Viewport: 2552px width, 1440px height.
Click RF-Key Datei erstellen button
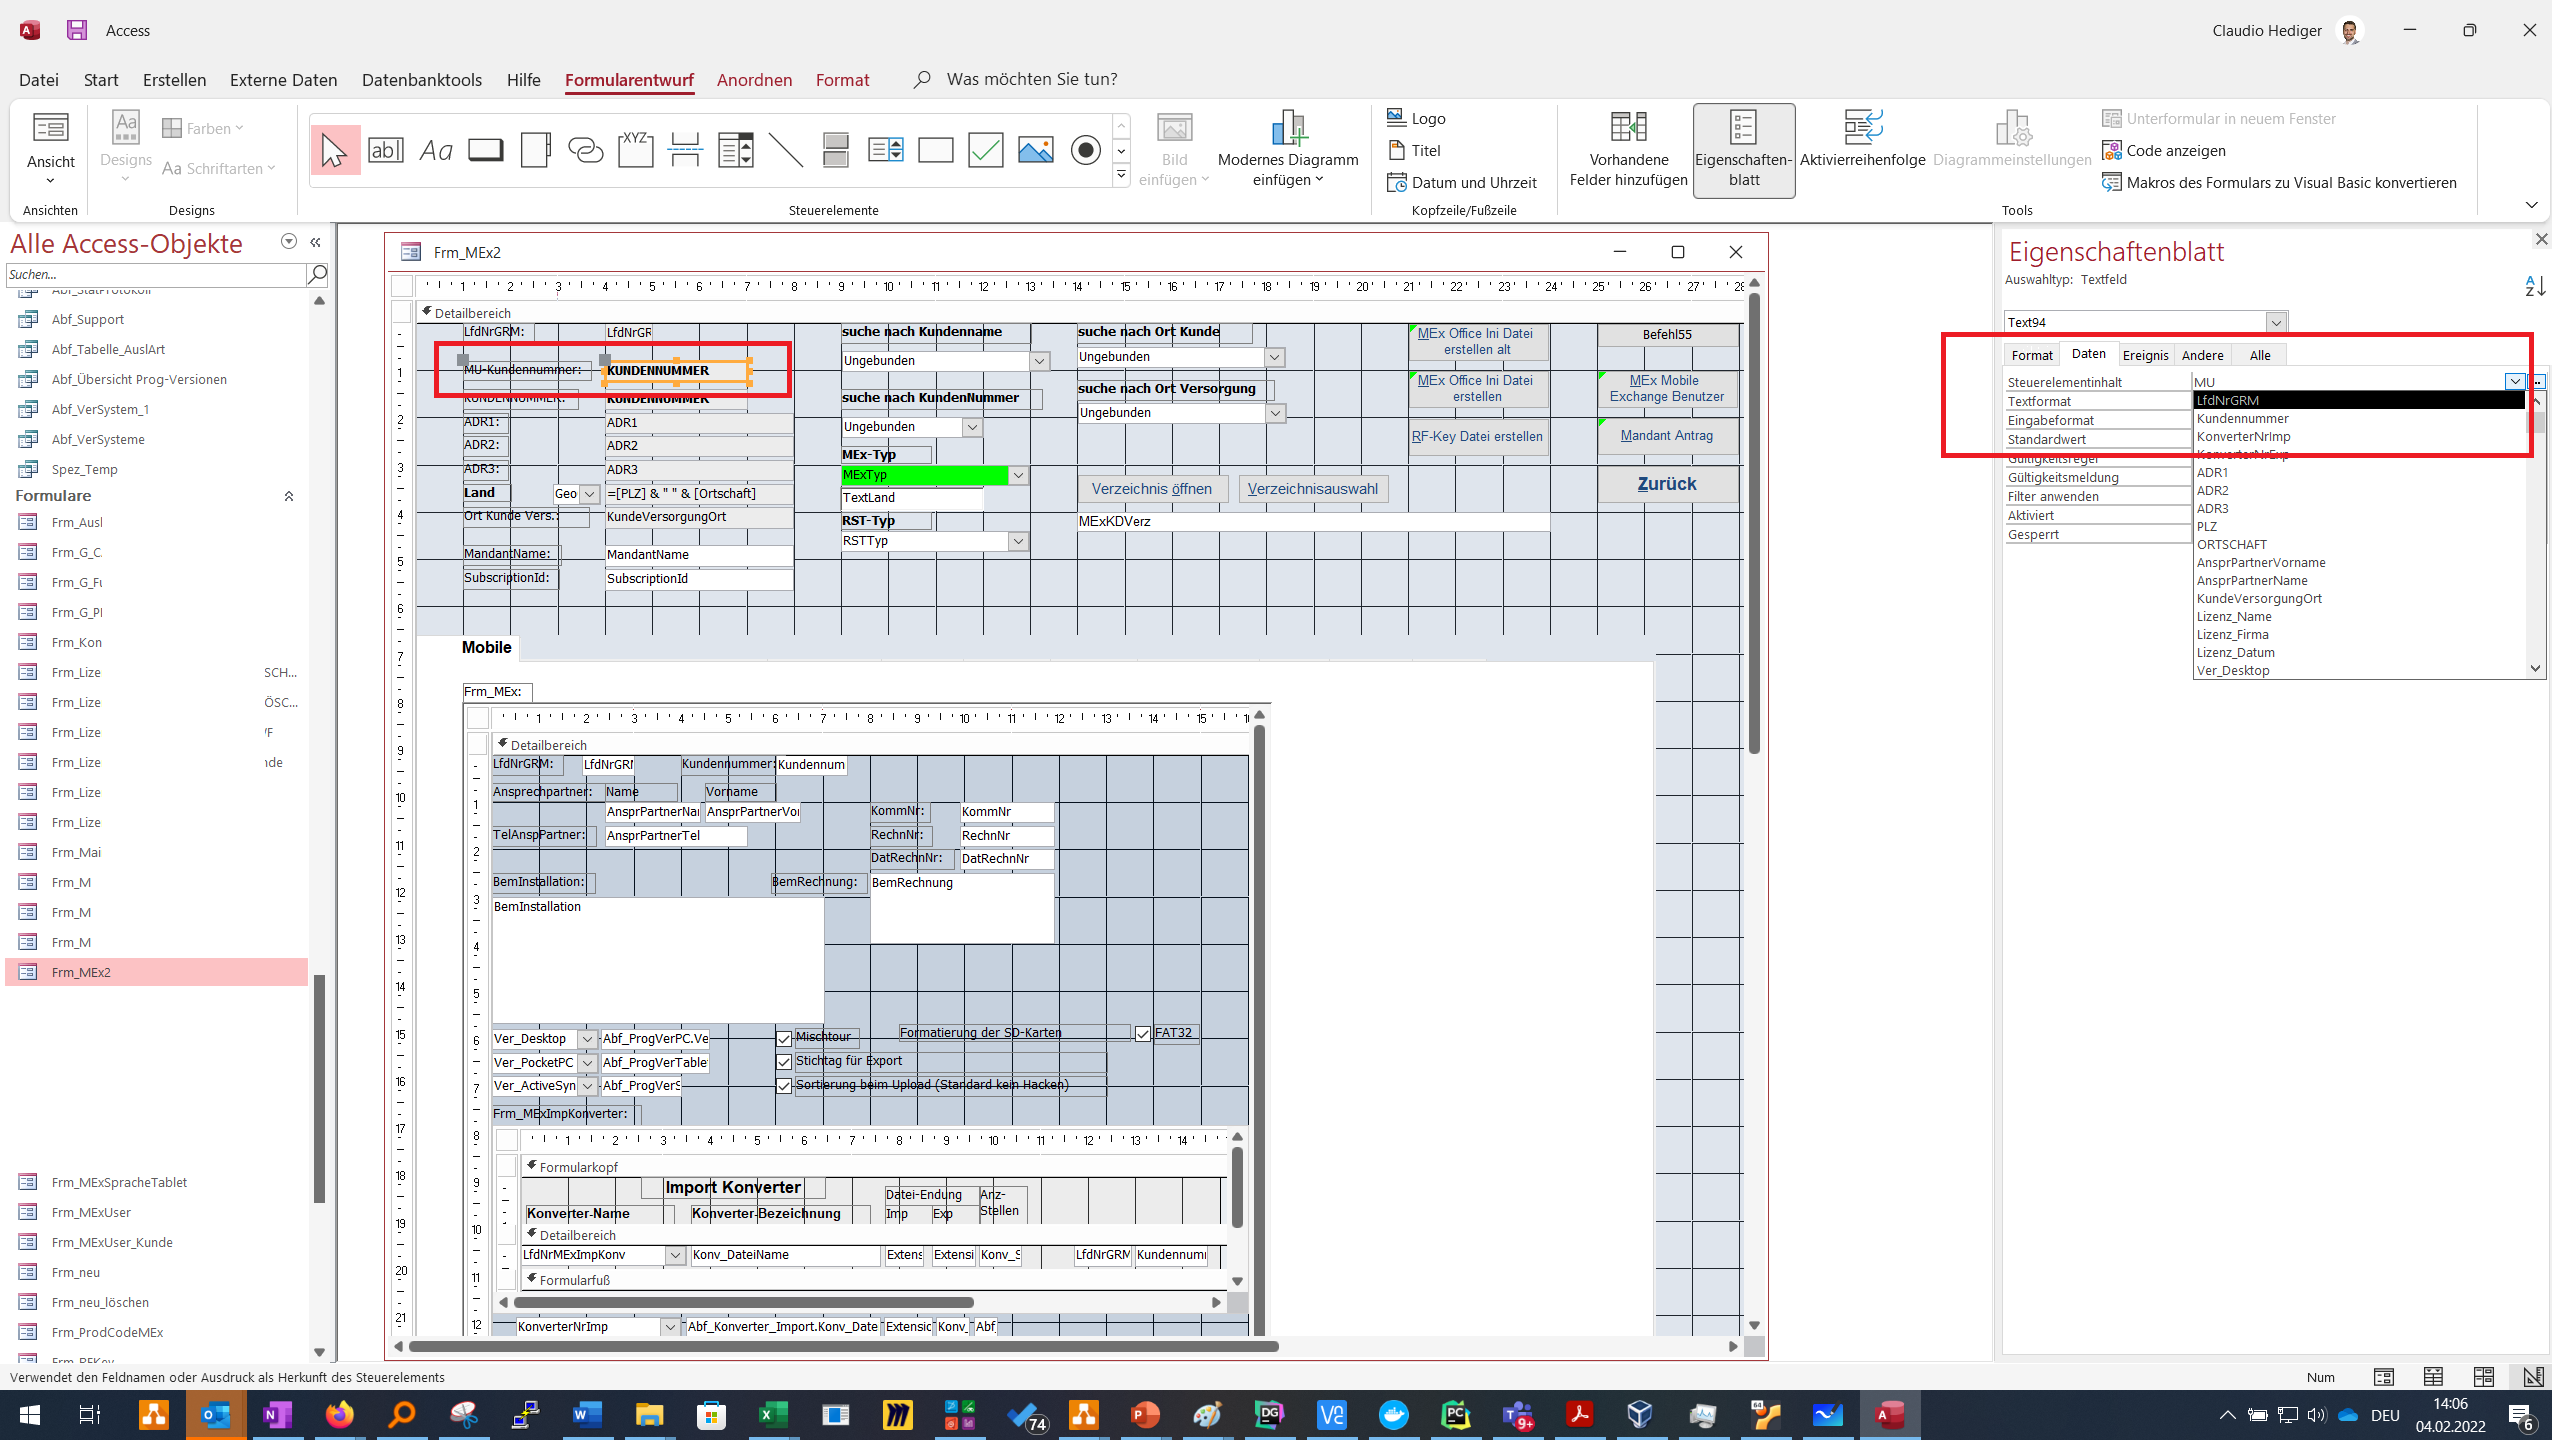(1478, 436)
